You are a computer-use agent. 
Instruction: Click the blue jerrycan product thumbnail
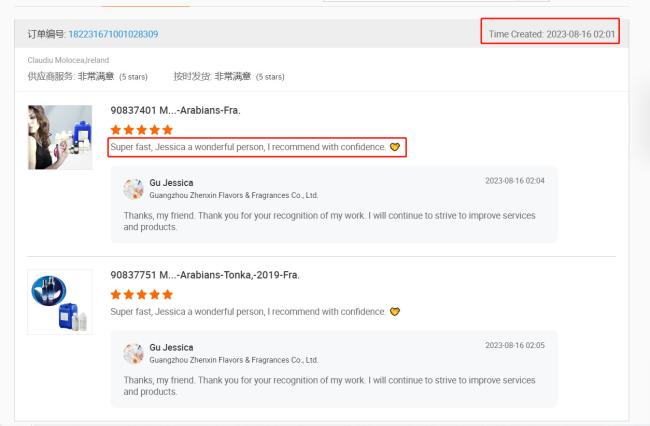click(x=60, y=302)
